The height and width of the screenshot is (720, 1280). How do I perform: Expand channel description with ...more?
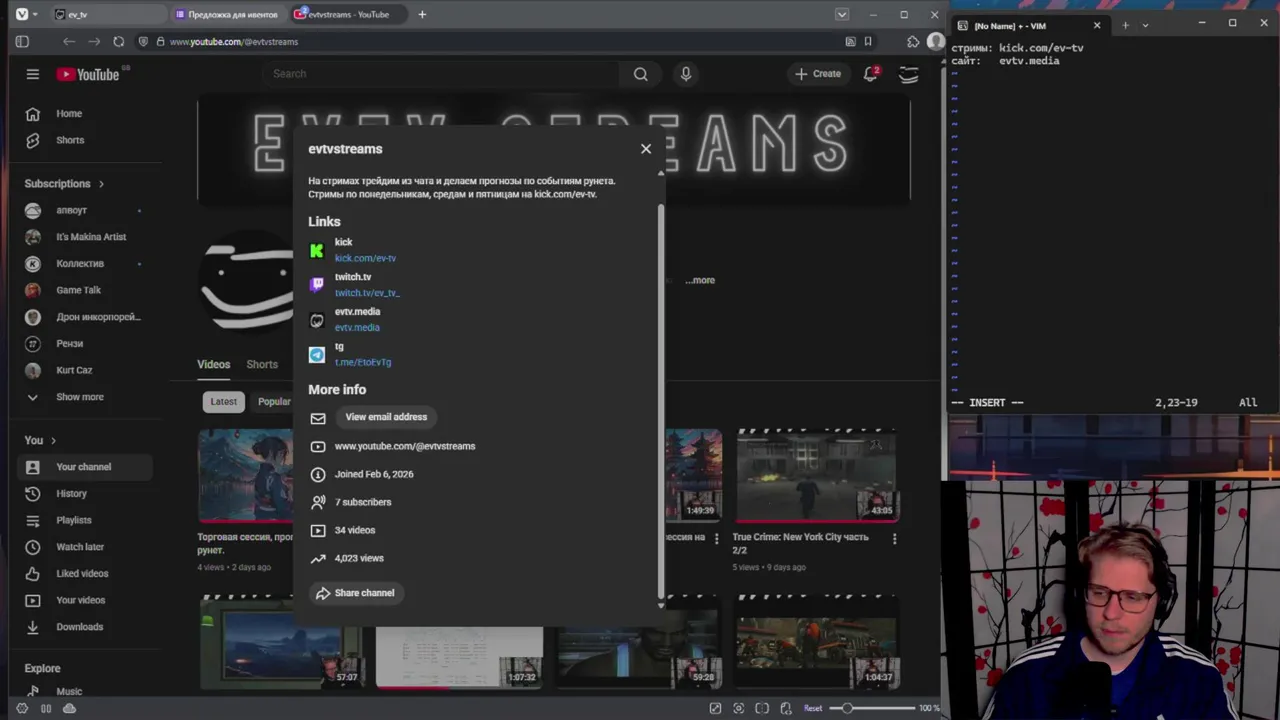700,280
